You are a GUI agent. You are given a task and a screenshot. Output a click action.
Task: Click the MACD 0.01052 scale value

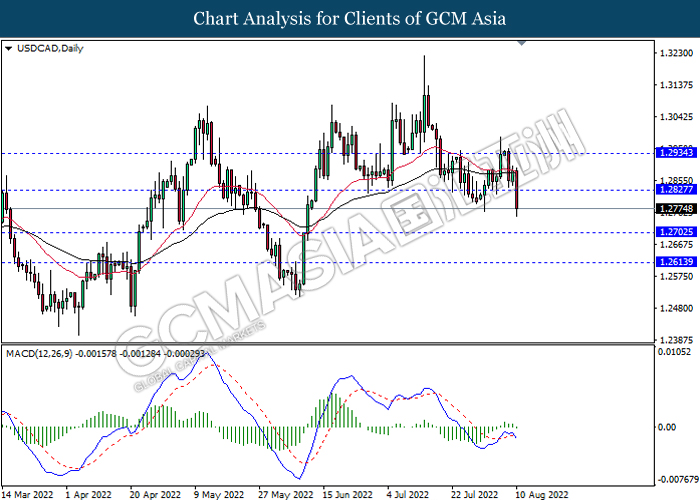click(674, 352)
